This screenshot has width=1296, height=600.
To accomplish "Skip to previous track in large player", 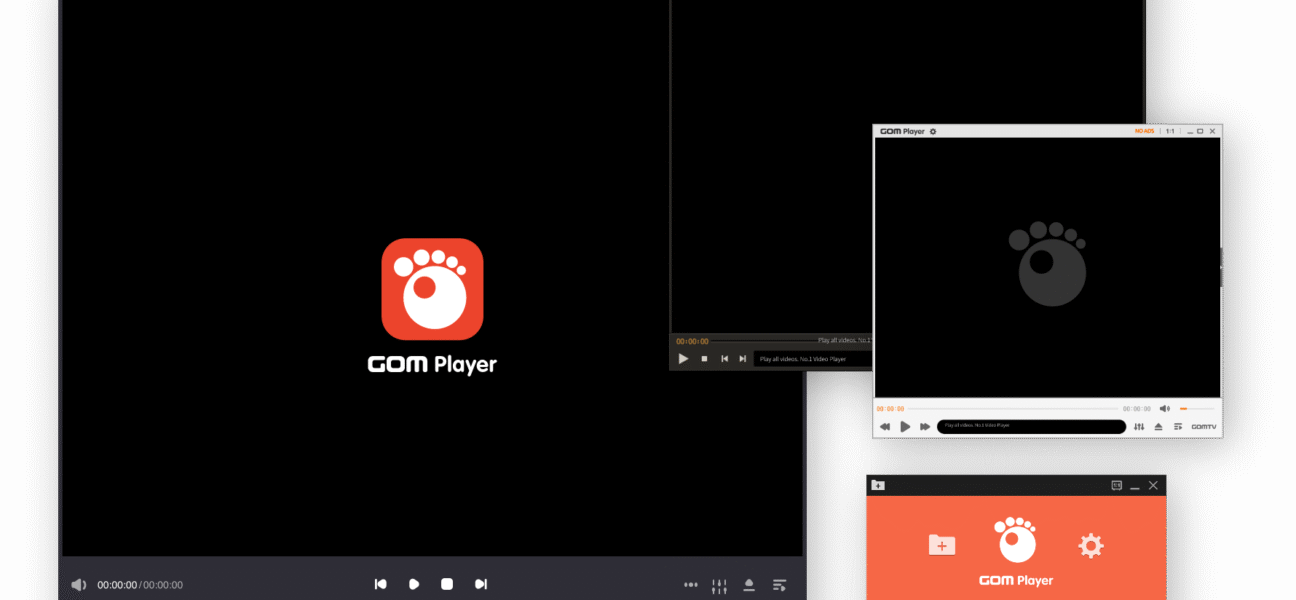I will pyautogui.click(x=380, y=584).
